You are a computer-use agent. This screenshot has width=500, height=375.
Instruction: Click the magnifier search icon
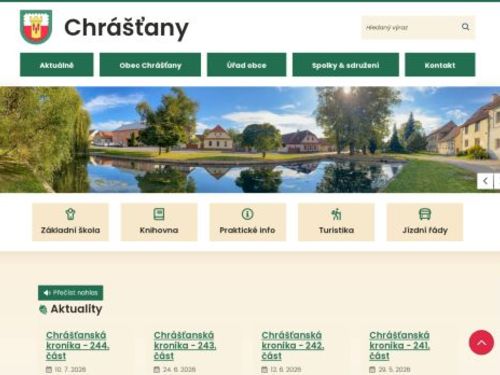click(465, 27)
